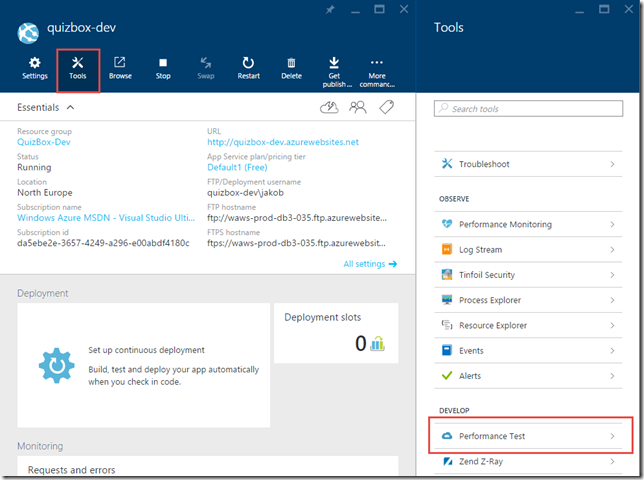The height and width of the screenshot is (480, 644).
Task: Click the Zend Z-Ray icon
Action: (x=448, y=461)
